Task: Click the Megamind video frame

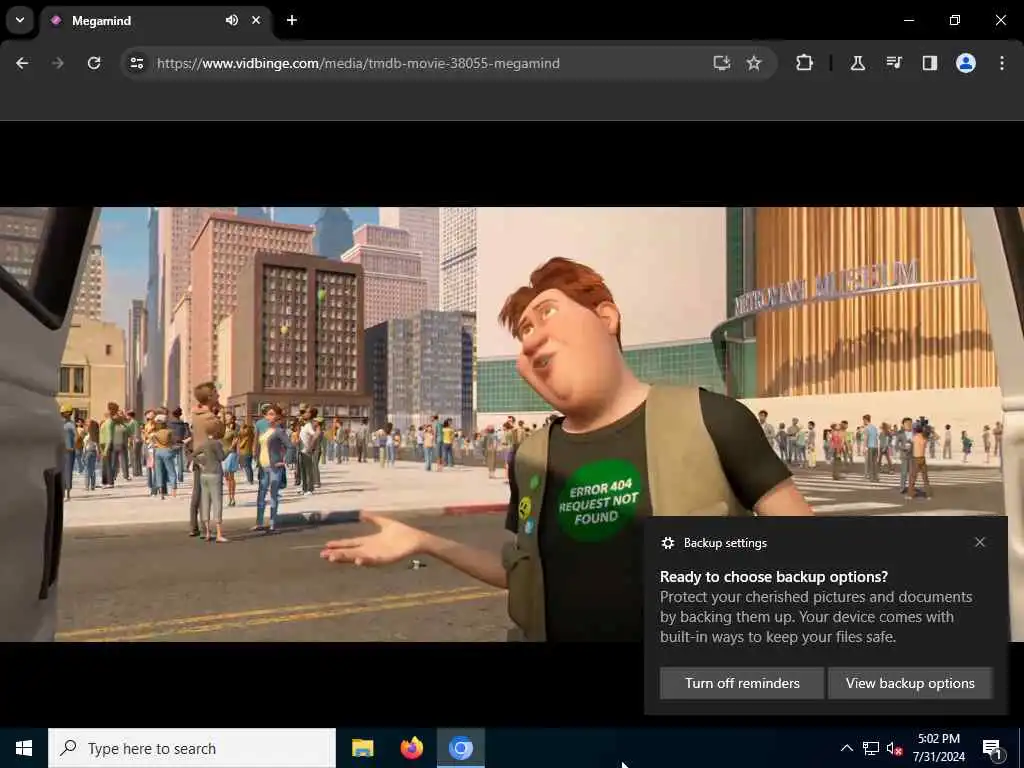Action: pos(512,424)
